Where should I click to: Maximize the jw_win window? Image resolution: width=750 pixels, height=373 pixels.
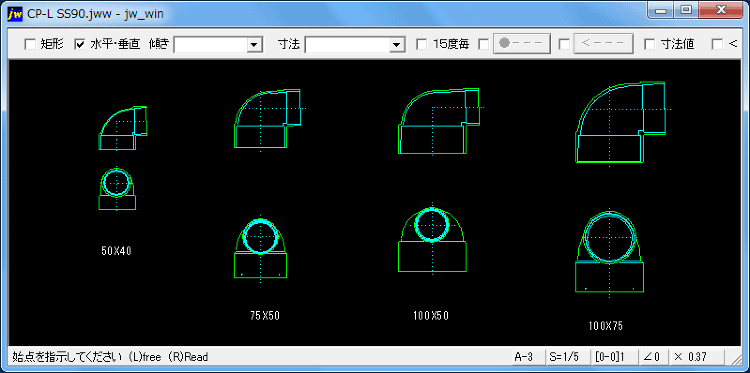[x=685, y=11]
